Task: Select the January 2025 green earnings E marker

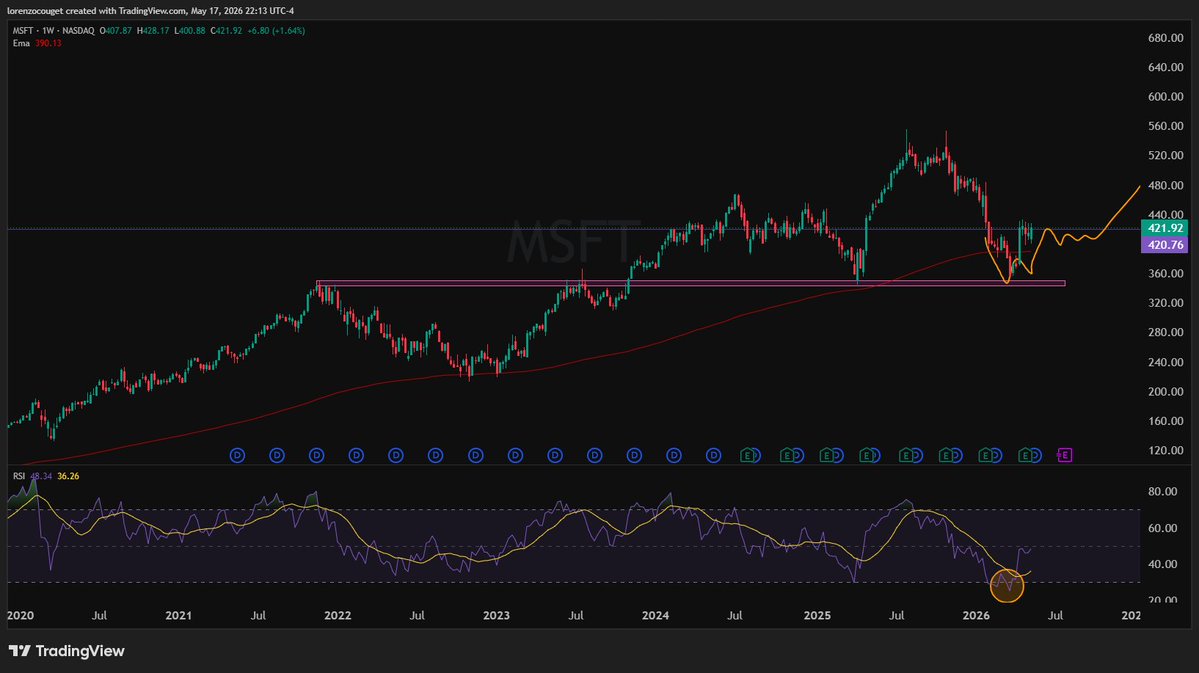Action: (x=826, y=455)
